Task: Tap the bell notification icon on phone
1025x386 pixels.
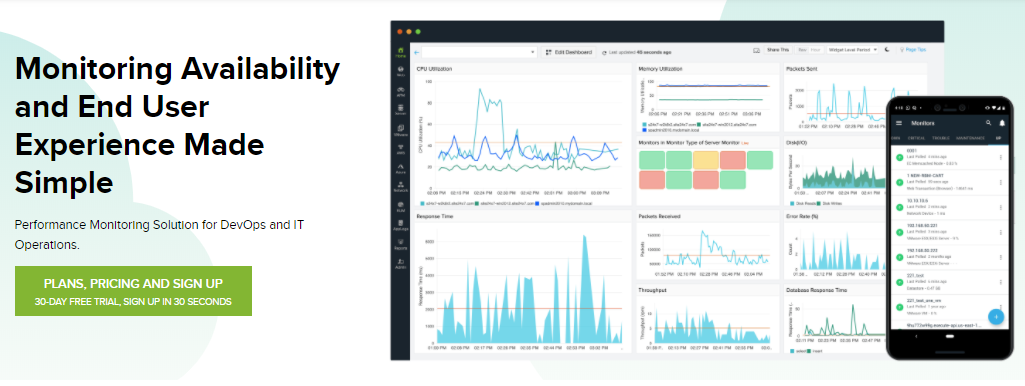Action: click(1002, 123)
